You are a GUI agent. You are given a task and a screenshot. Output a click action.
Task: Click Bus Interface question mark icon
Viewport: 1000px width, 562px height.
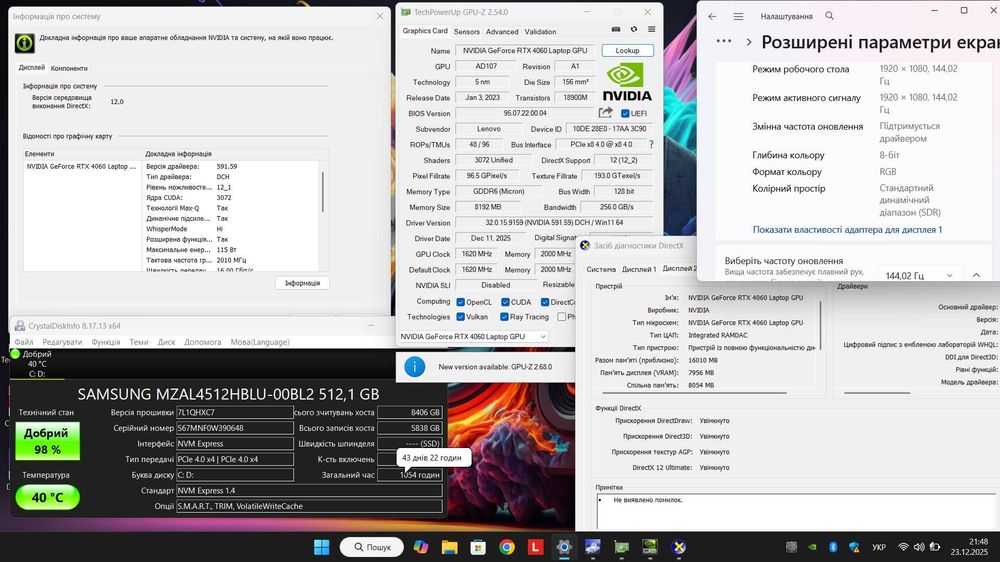tap(651, 144)
